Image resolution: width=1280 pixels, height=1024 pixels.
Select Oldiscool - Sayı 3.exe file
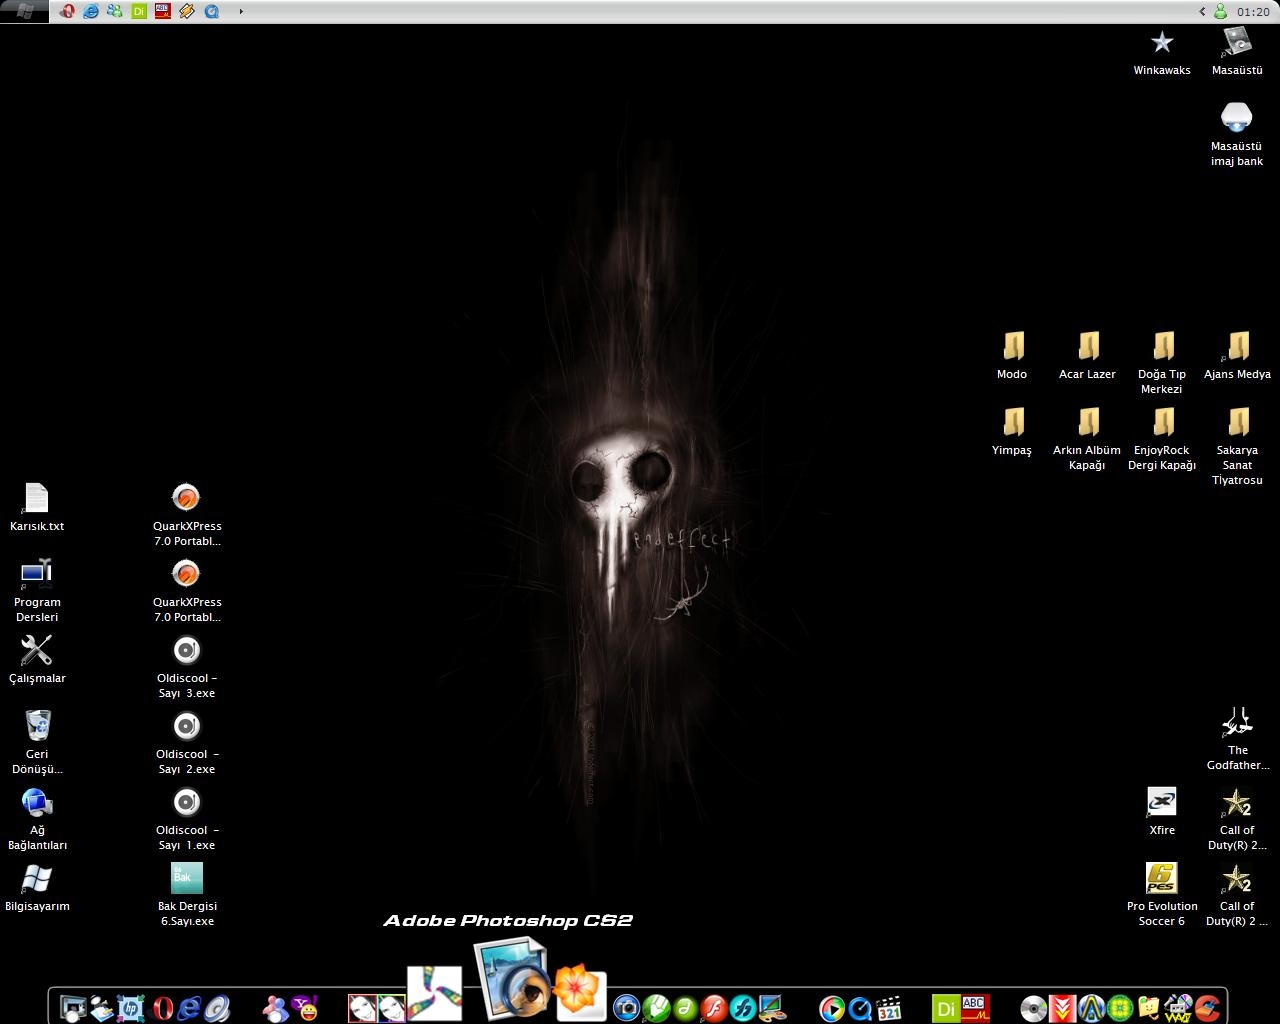pos(187,667)
